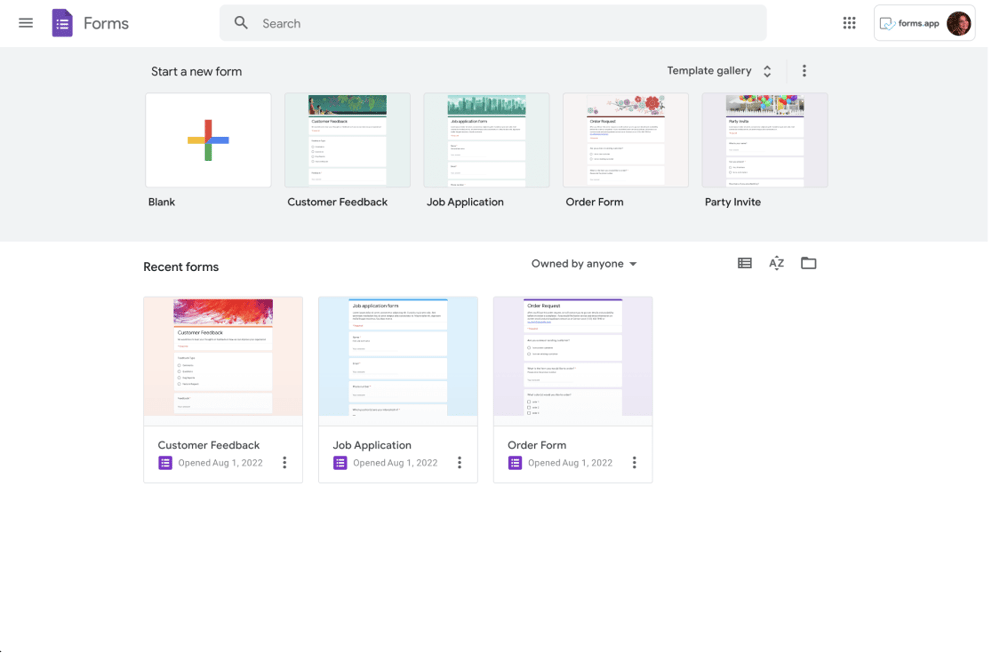
Task: Open the Owned by anyone filter
Action: coord(584,263)
